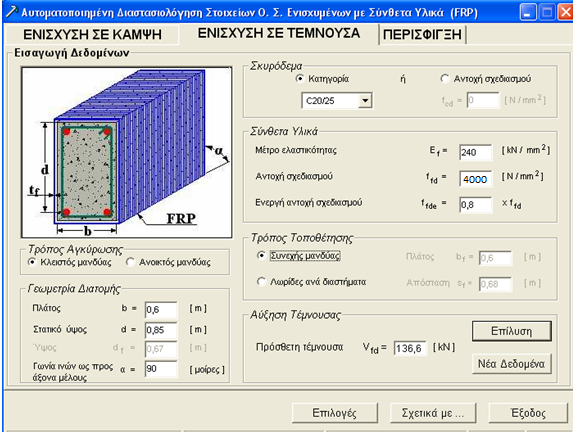Screen dimensions: 573x432
Task: Close the window with the X button
Action: [x=565, y=12]
